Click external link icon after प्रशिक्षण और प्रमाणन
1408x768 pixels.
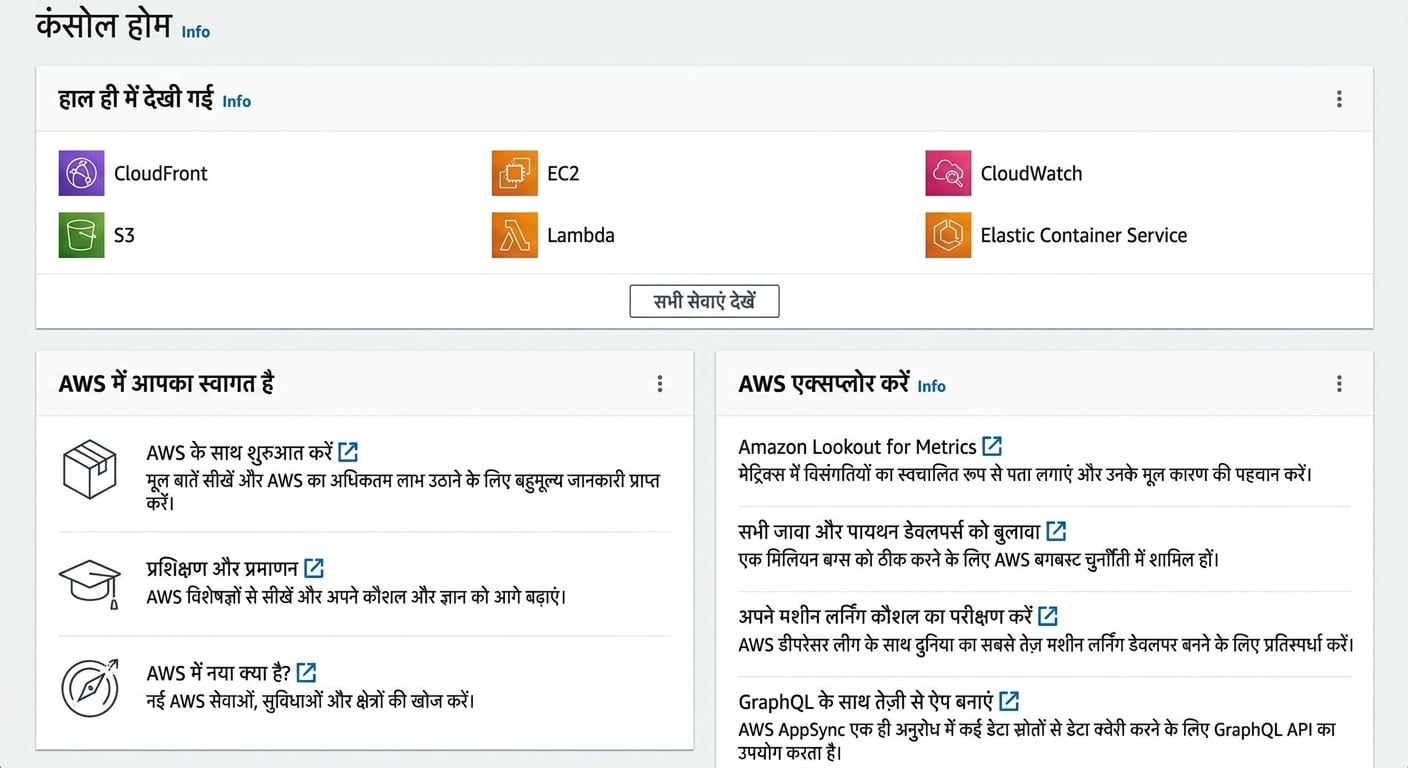point(314,568)
